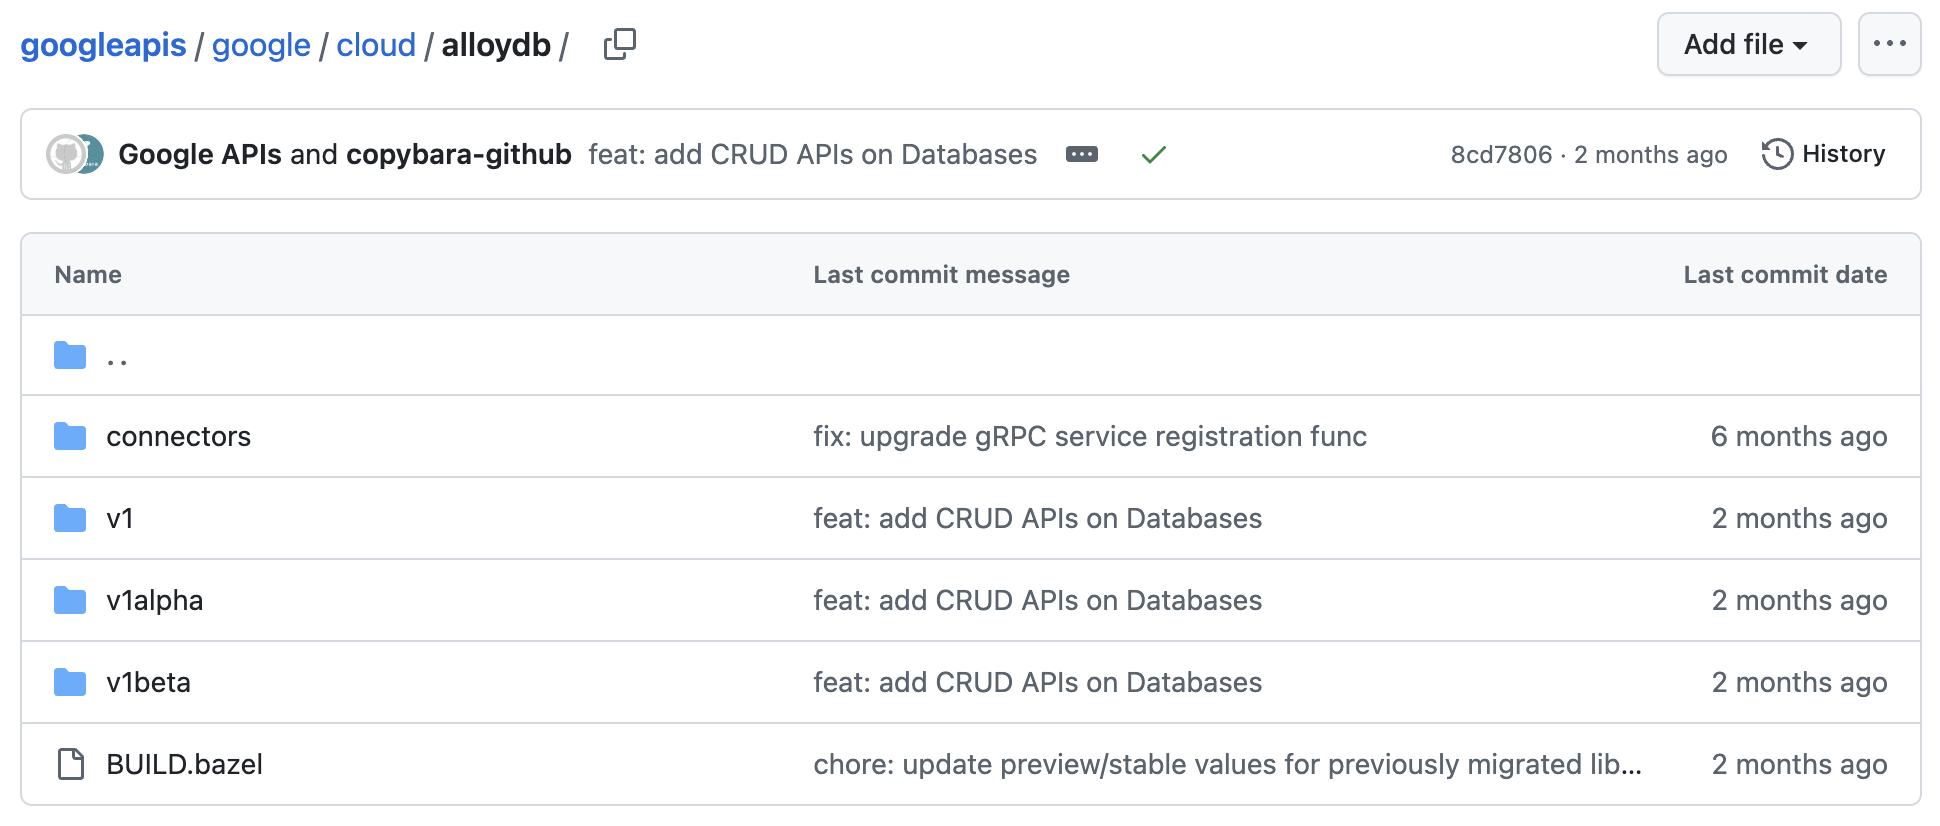Open the more options ellipsis button
Viewport: 1940px width, 826px height.
tap(1889, 44)
